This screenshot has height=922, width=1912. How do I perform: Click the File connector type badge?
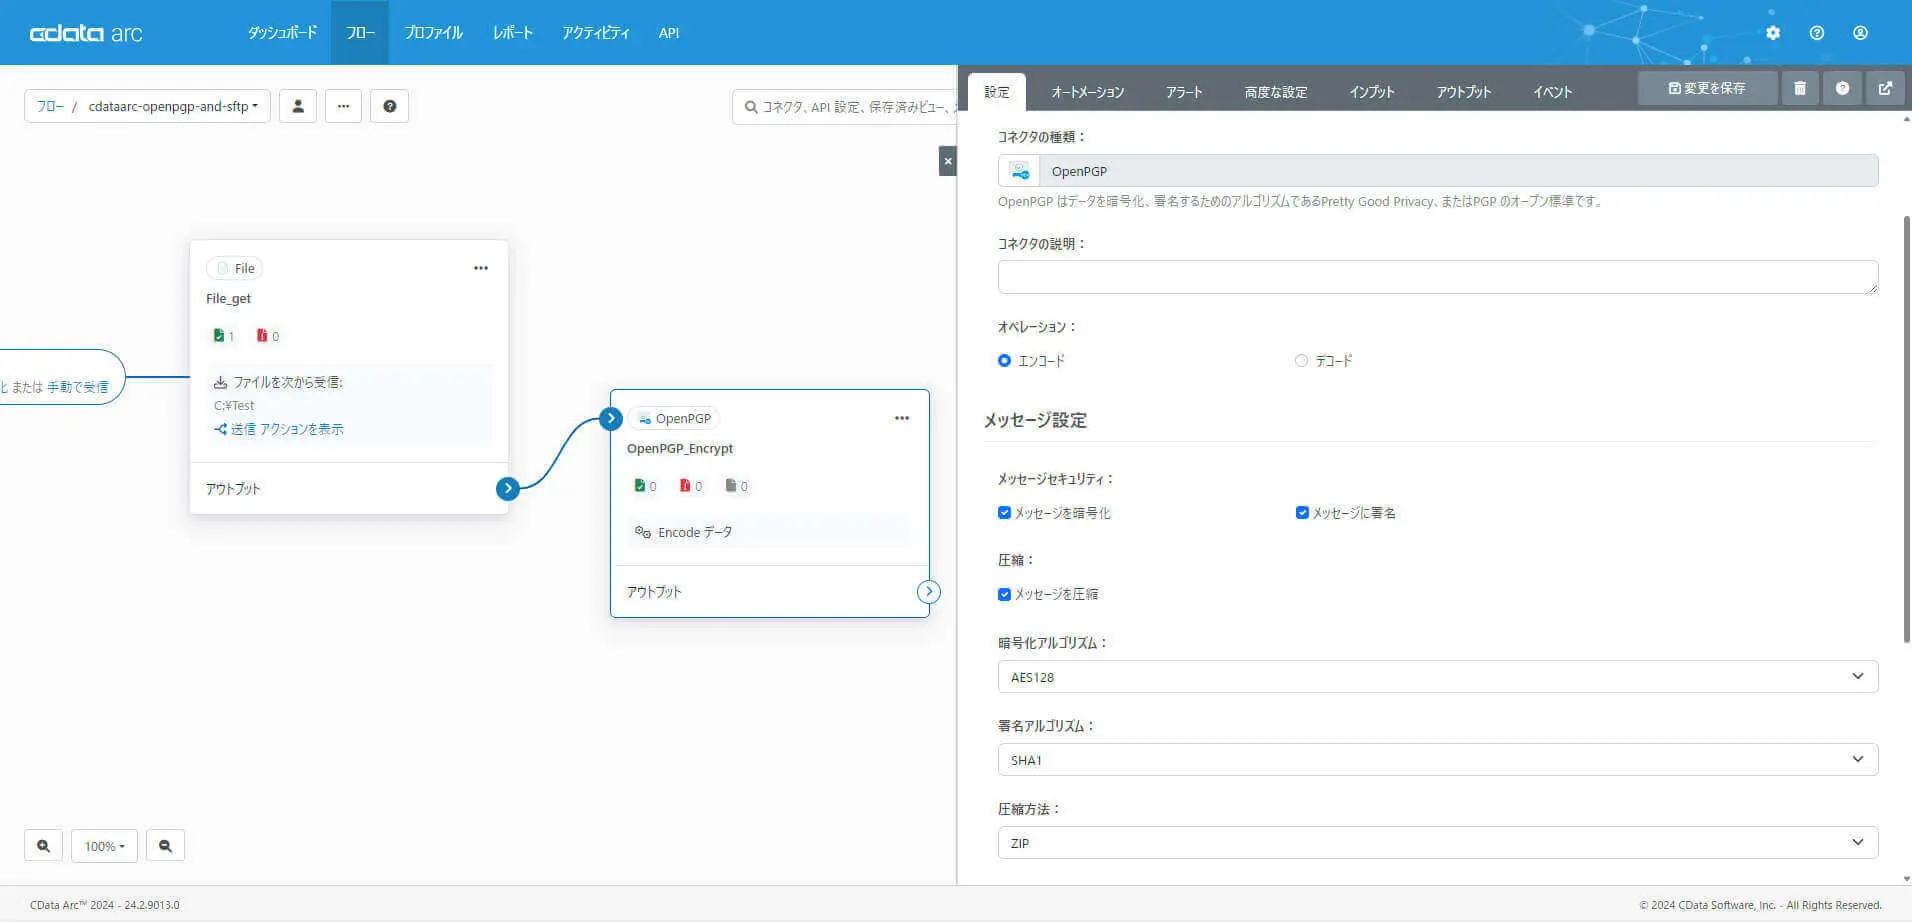235,268
